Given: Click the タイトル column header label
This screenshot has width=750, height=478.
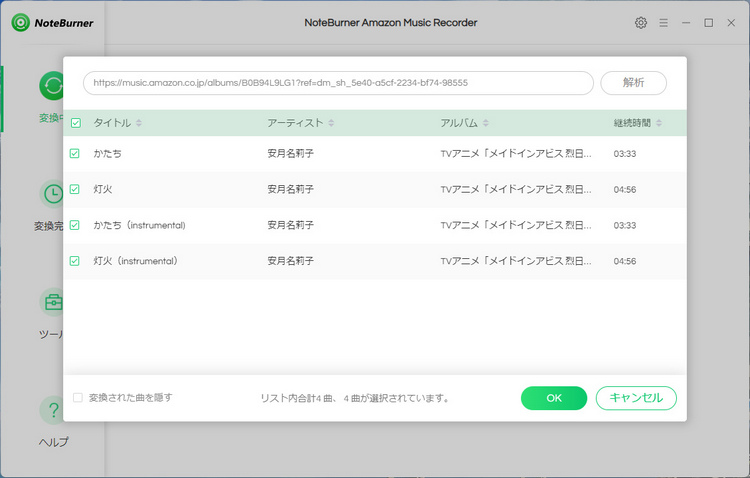Looking at the screenshot, I should click(x=112, y=123).
